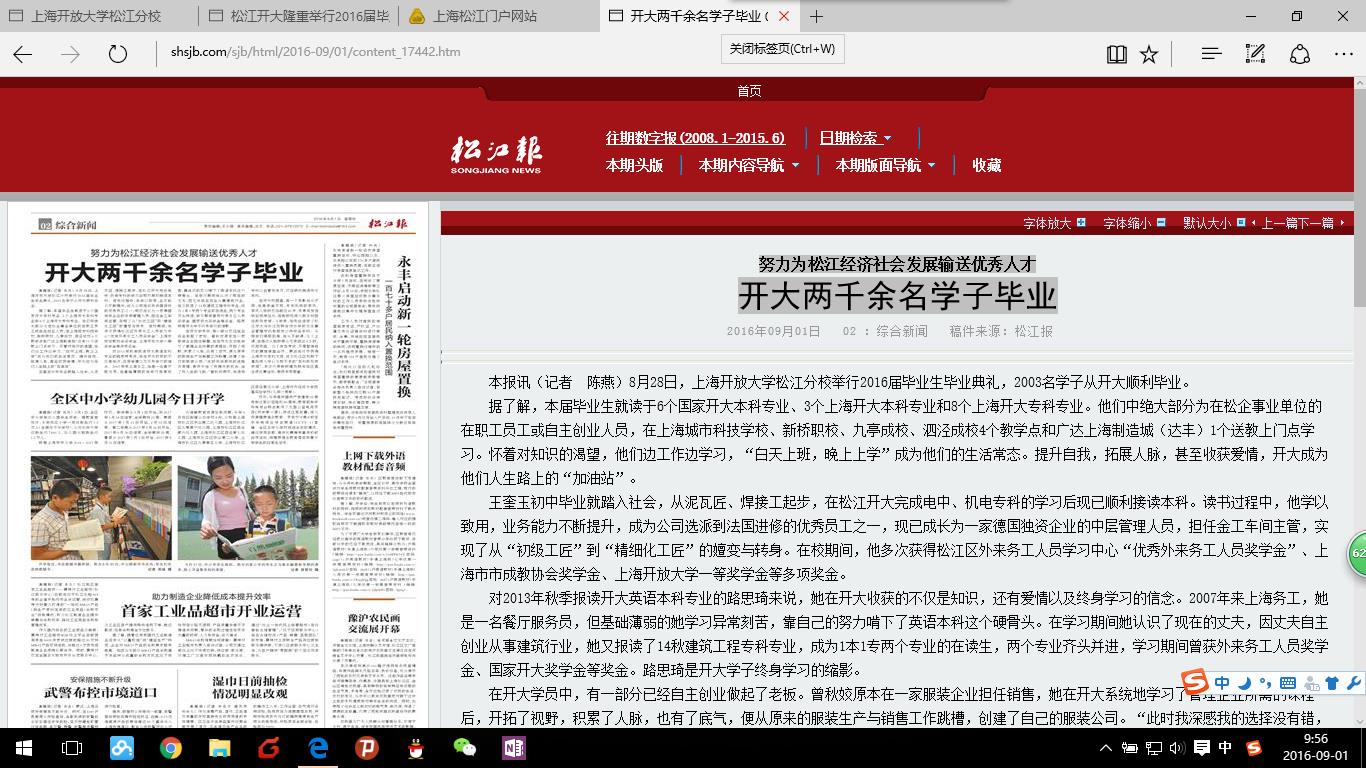
Task: Open WeChat from the taskbar
Action: click(464, 747)
